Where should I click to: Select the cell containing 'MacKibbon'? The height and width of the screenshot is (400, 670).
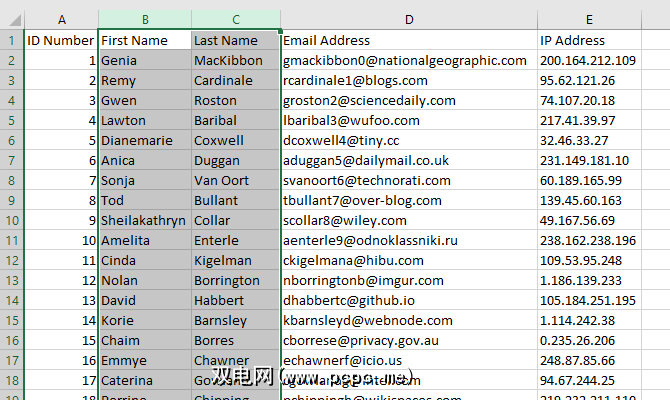(236, 60)
